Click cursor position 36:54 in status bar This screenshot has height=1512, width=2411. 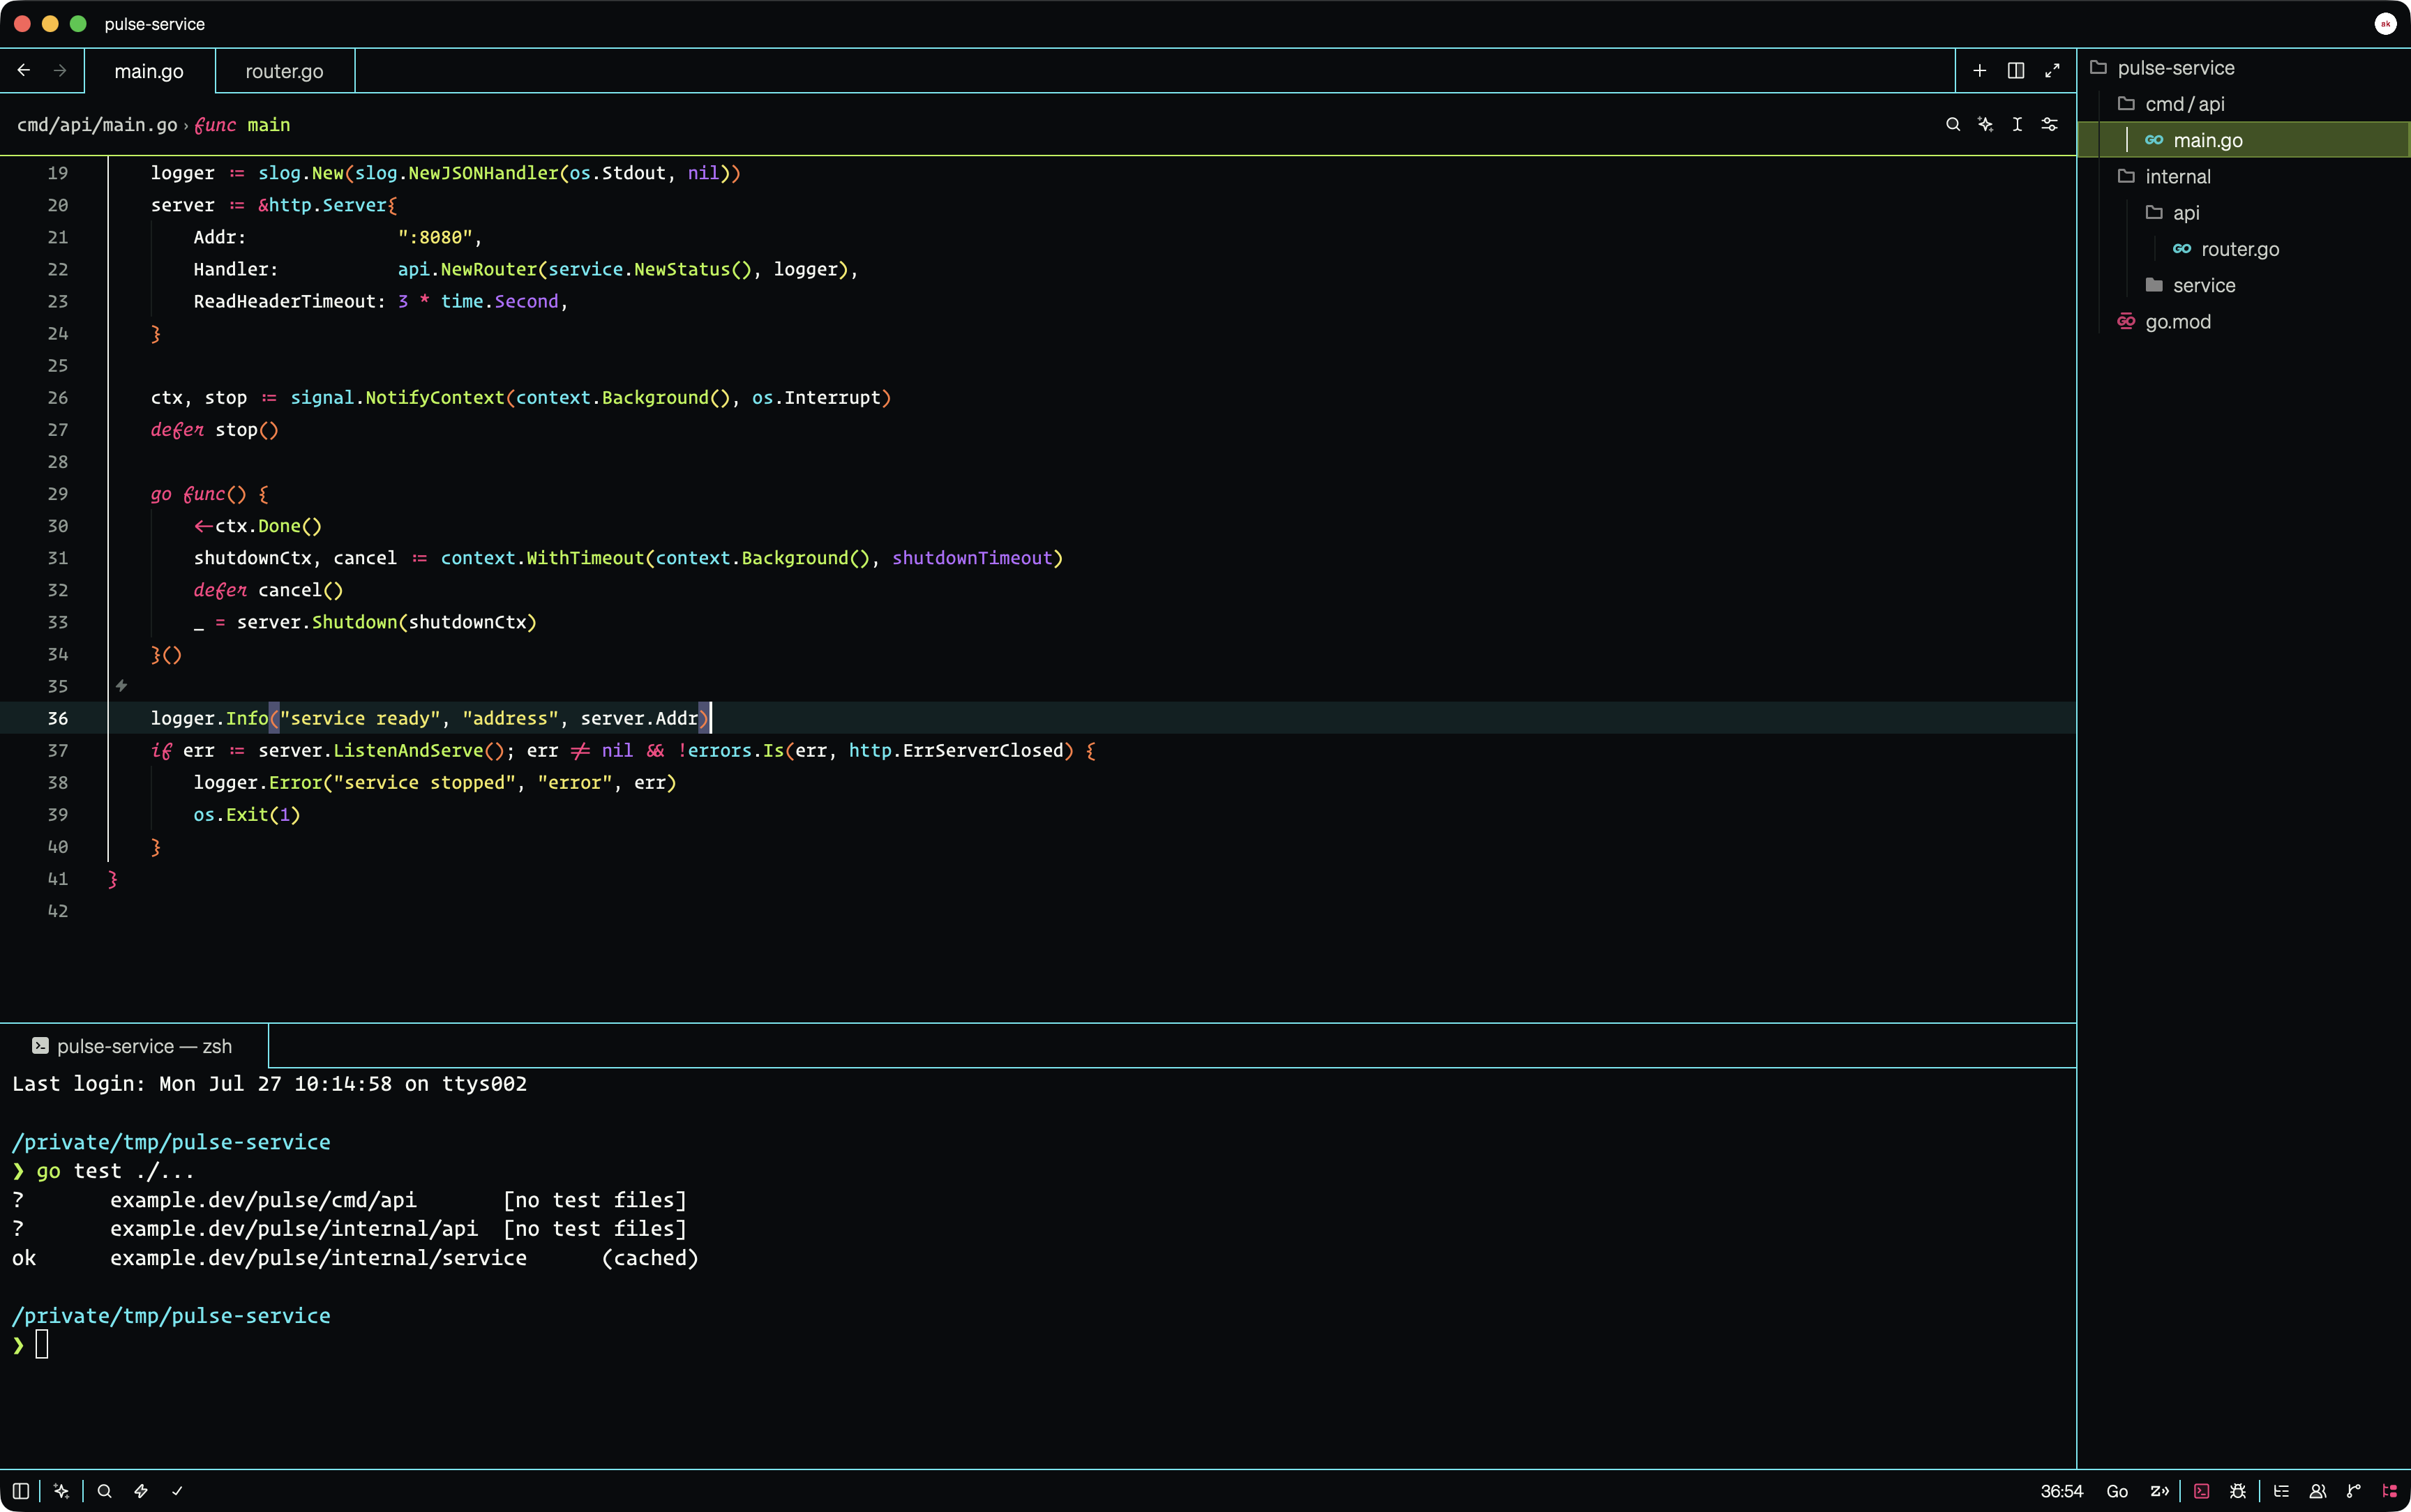pyautogui.click(x=2061, y=1491)
